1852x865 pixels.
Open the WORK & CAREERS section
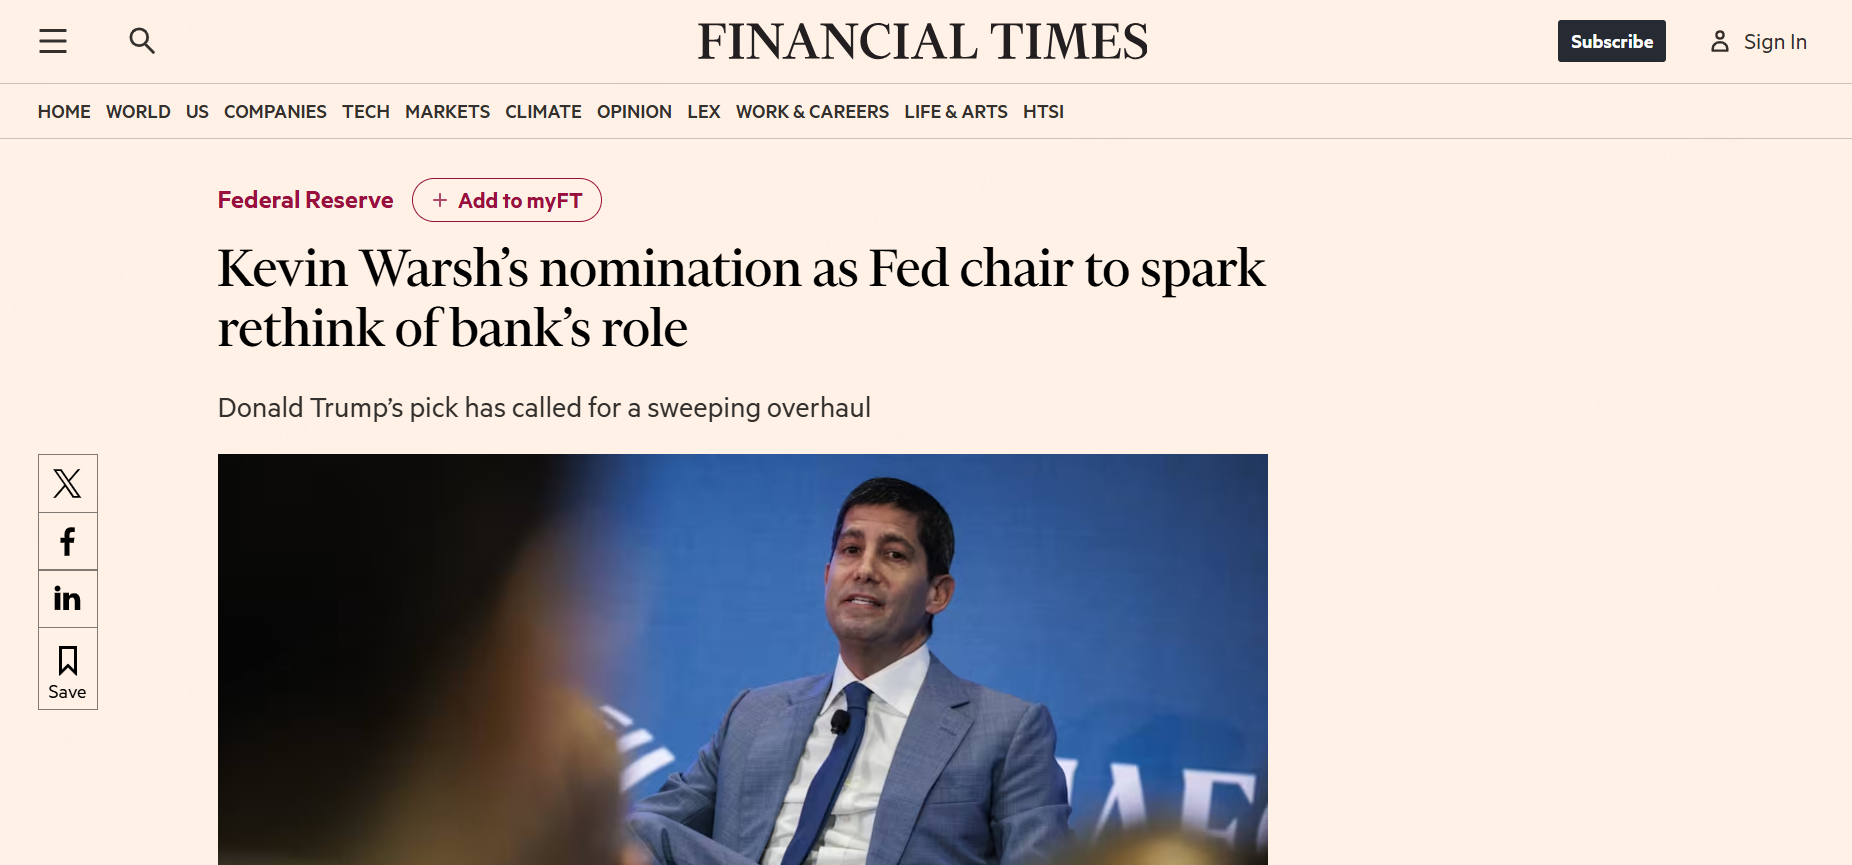(x=812, y=111)
